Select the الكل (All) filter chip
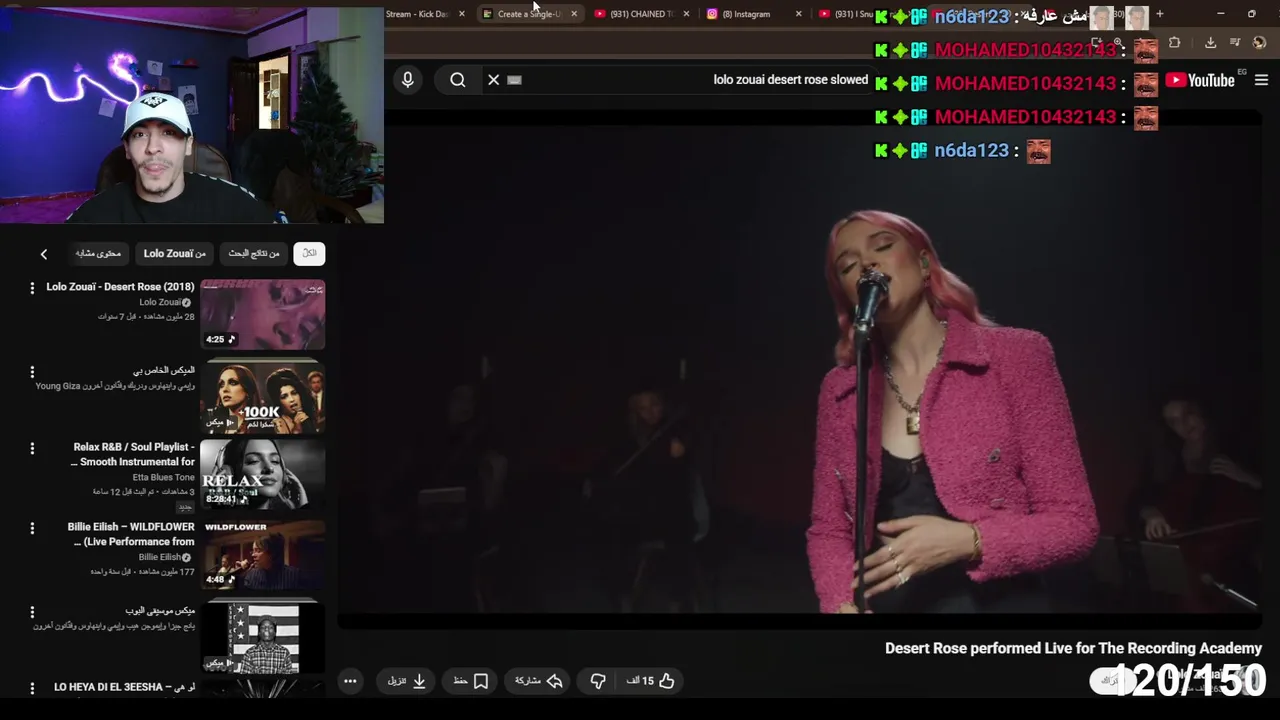1280x720 pixels. [309, 254]
